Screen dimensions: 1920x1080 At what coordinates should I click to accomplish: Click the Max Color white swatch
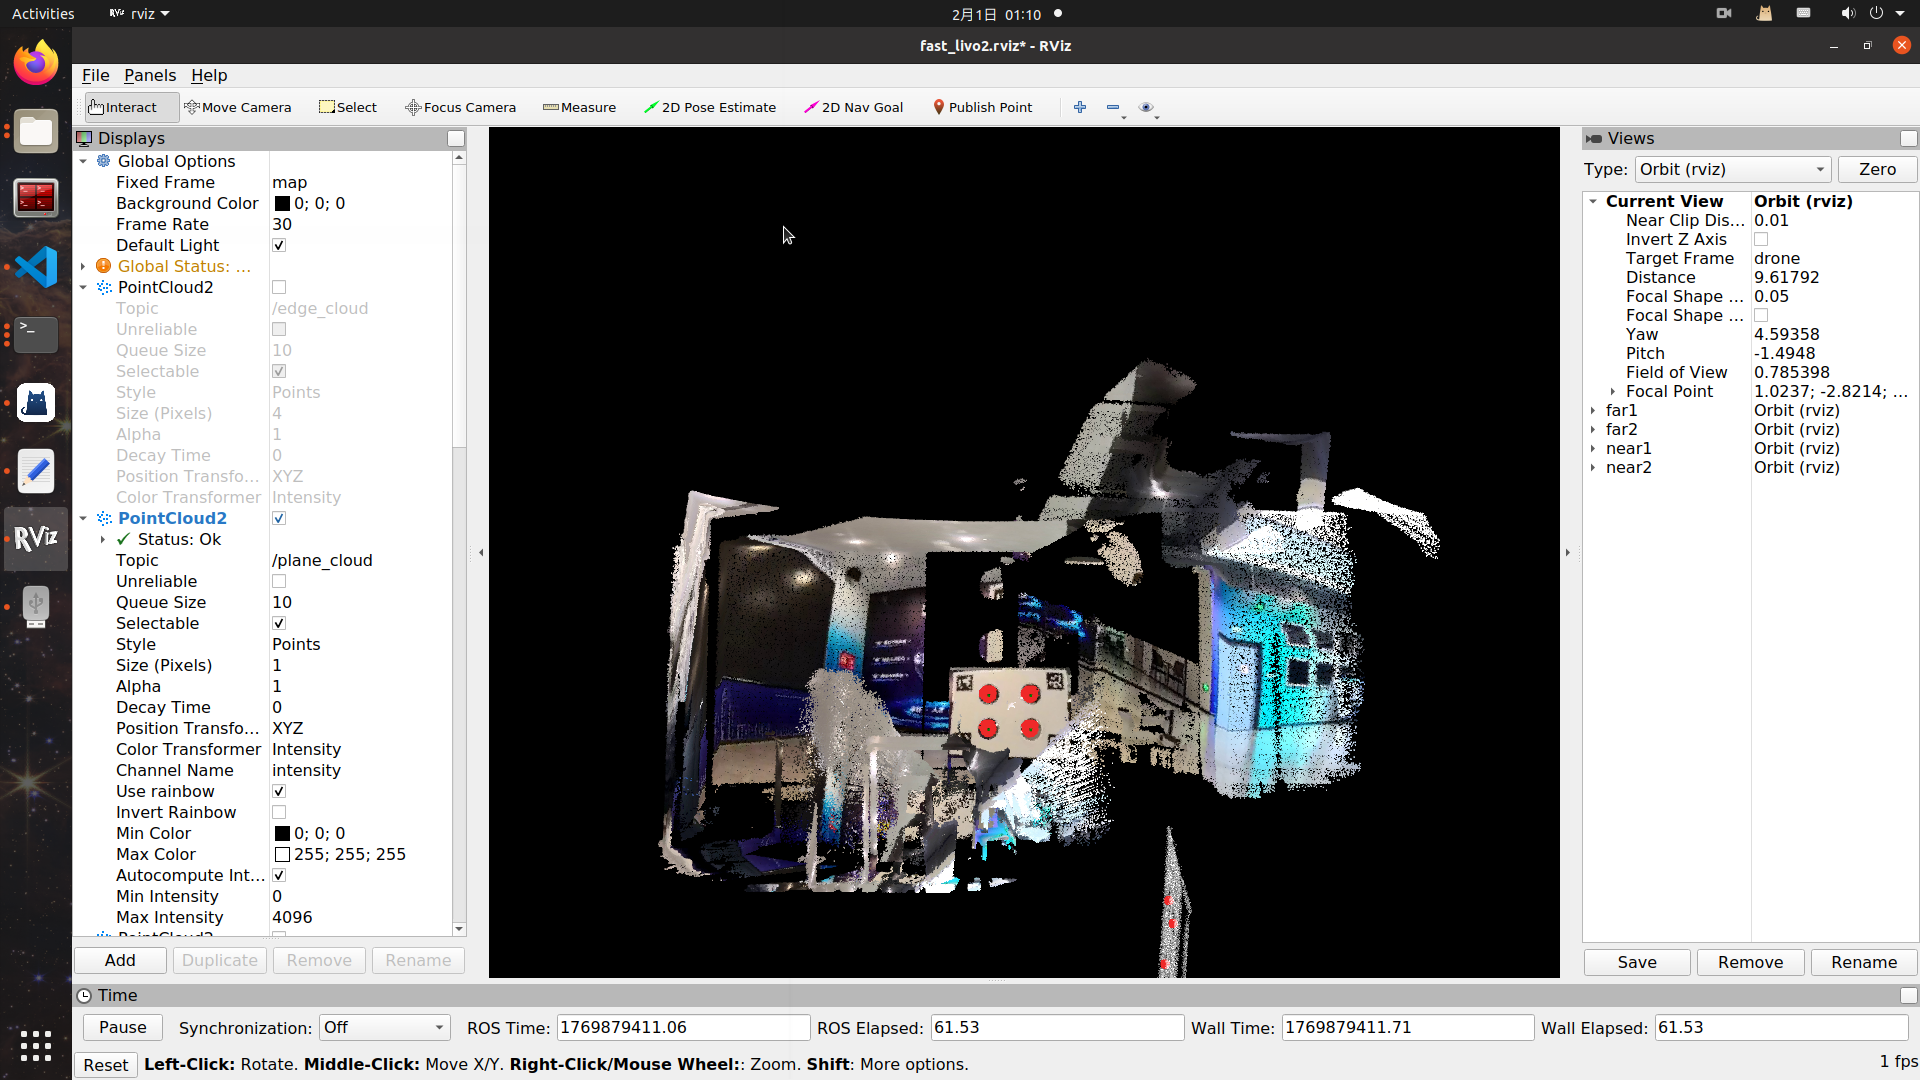pyautogui.click(x=282, y=854)
